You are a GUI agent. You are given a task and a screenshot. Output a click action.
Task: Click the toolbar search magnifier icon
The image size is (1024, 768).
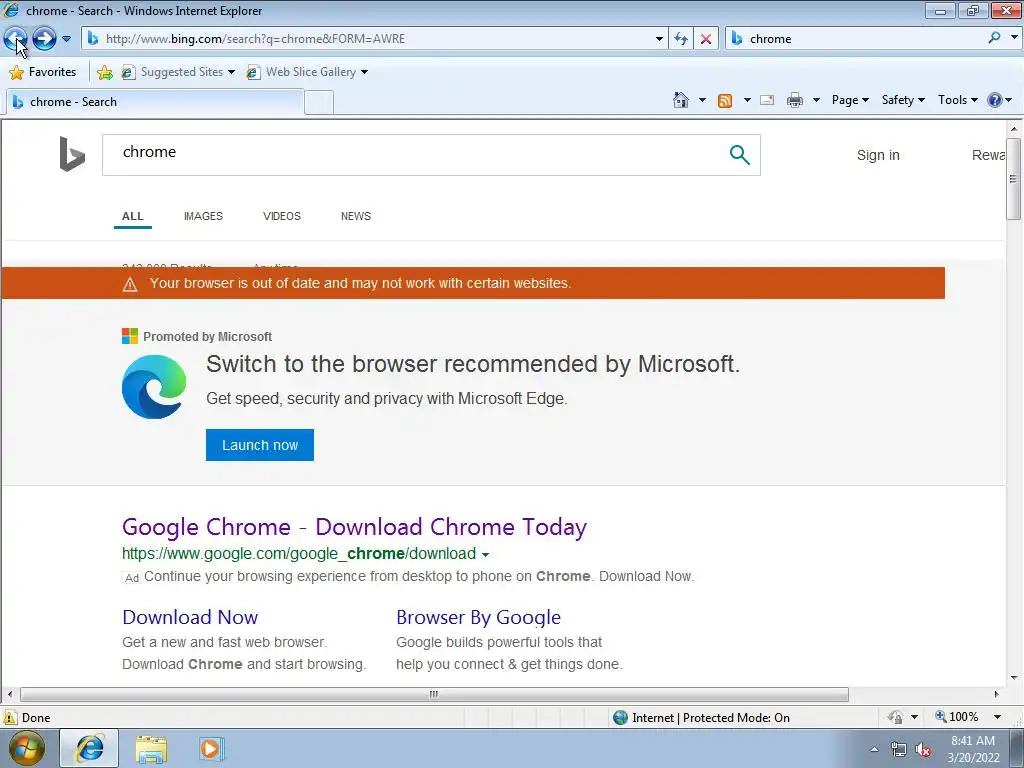click(994, 38)
